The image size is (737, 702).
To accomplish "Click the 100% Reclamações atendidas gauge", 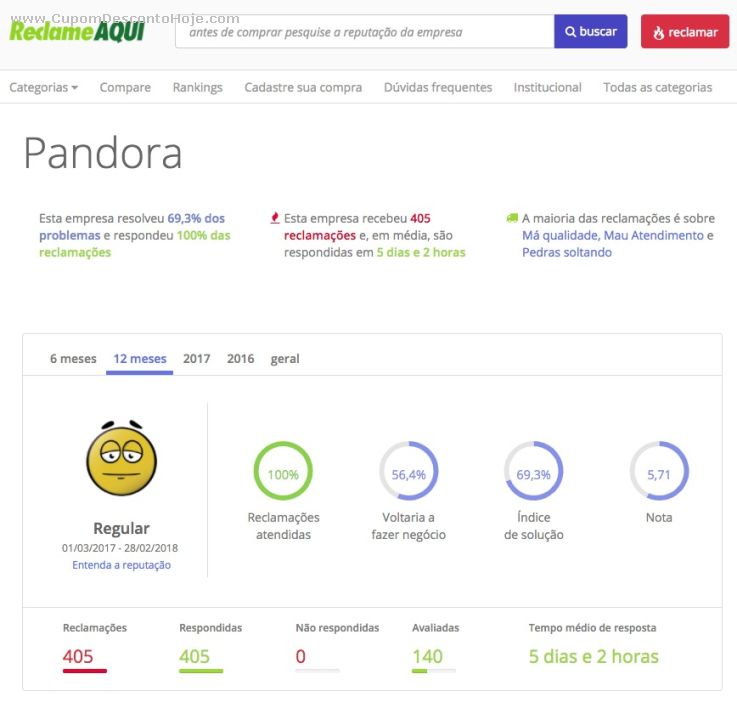I will pos(283,471).
